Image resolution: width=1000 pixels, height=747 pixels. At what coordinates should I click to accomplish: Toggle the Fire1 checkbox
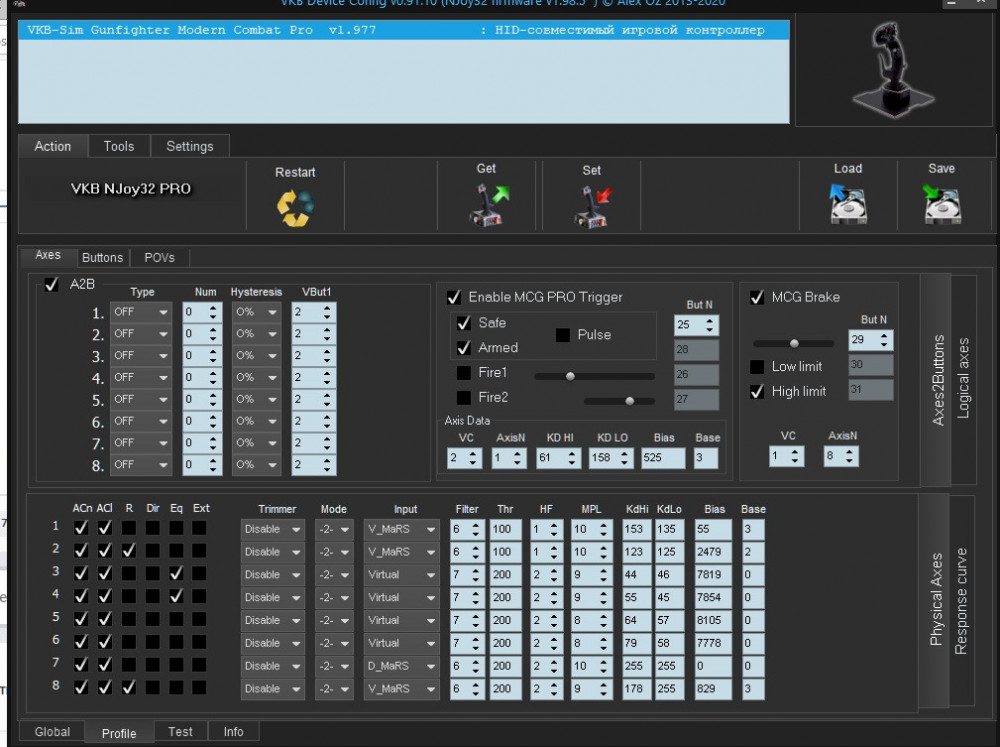[464, 372]
